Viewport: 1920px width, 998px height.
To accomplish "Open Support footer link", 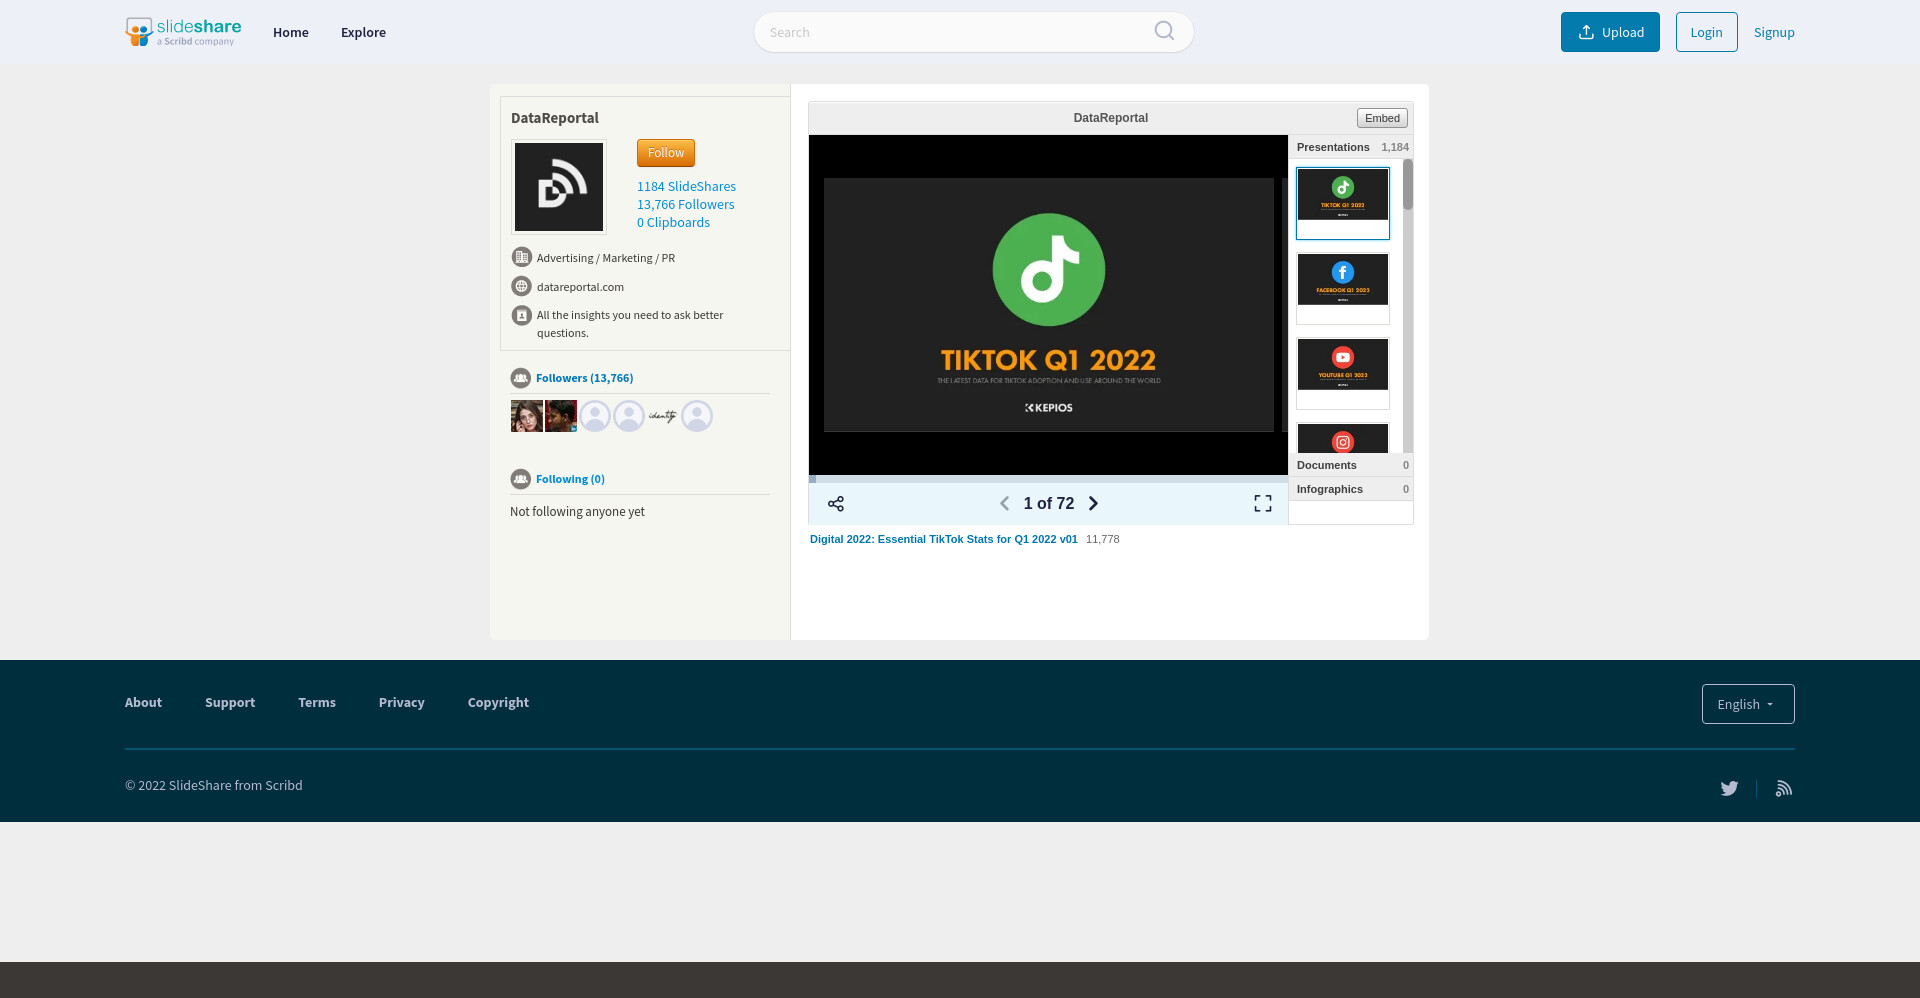I will pyautogui.click(x=230, y=702).
